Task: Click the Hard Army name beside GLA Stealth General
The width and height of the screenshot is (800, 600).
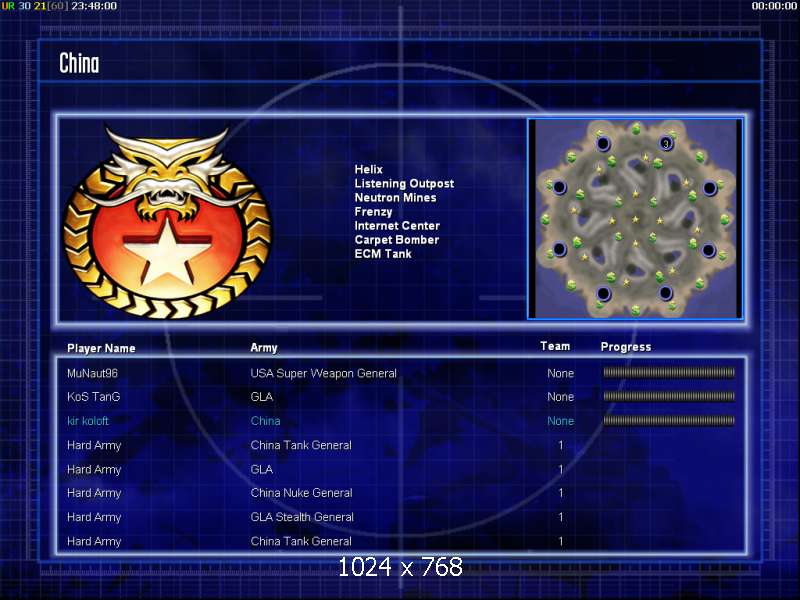Action: pos(94,517)
